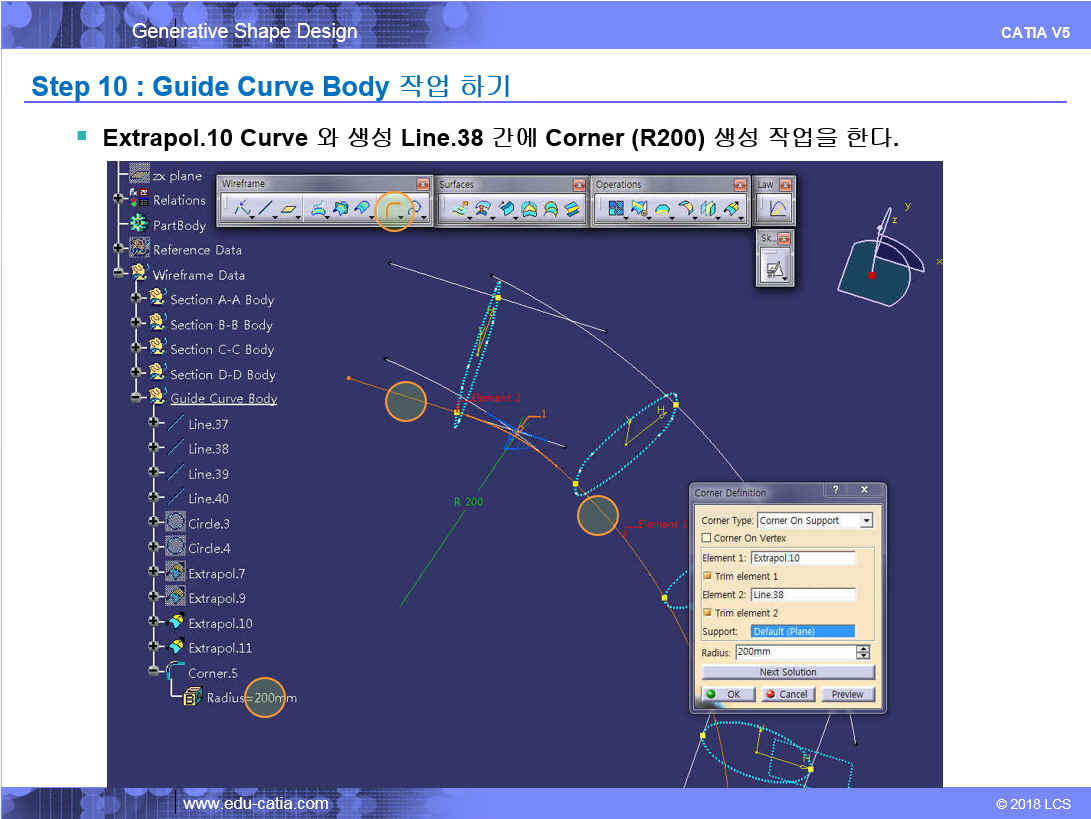This screenshot has width=1091, height=819.
Task: Select the Corner tool in Wireframe toolbar
Action: 390,209
